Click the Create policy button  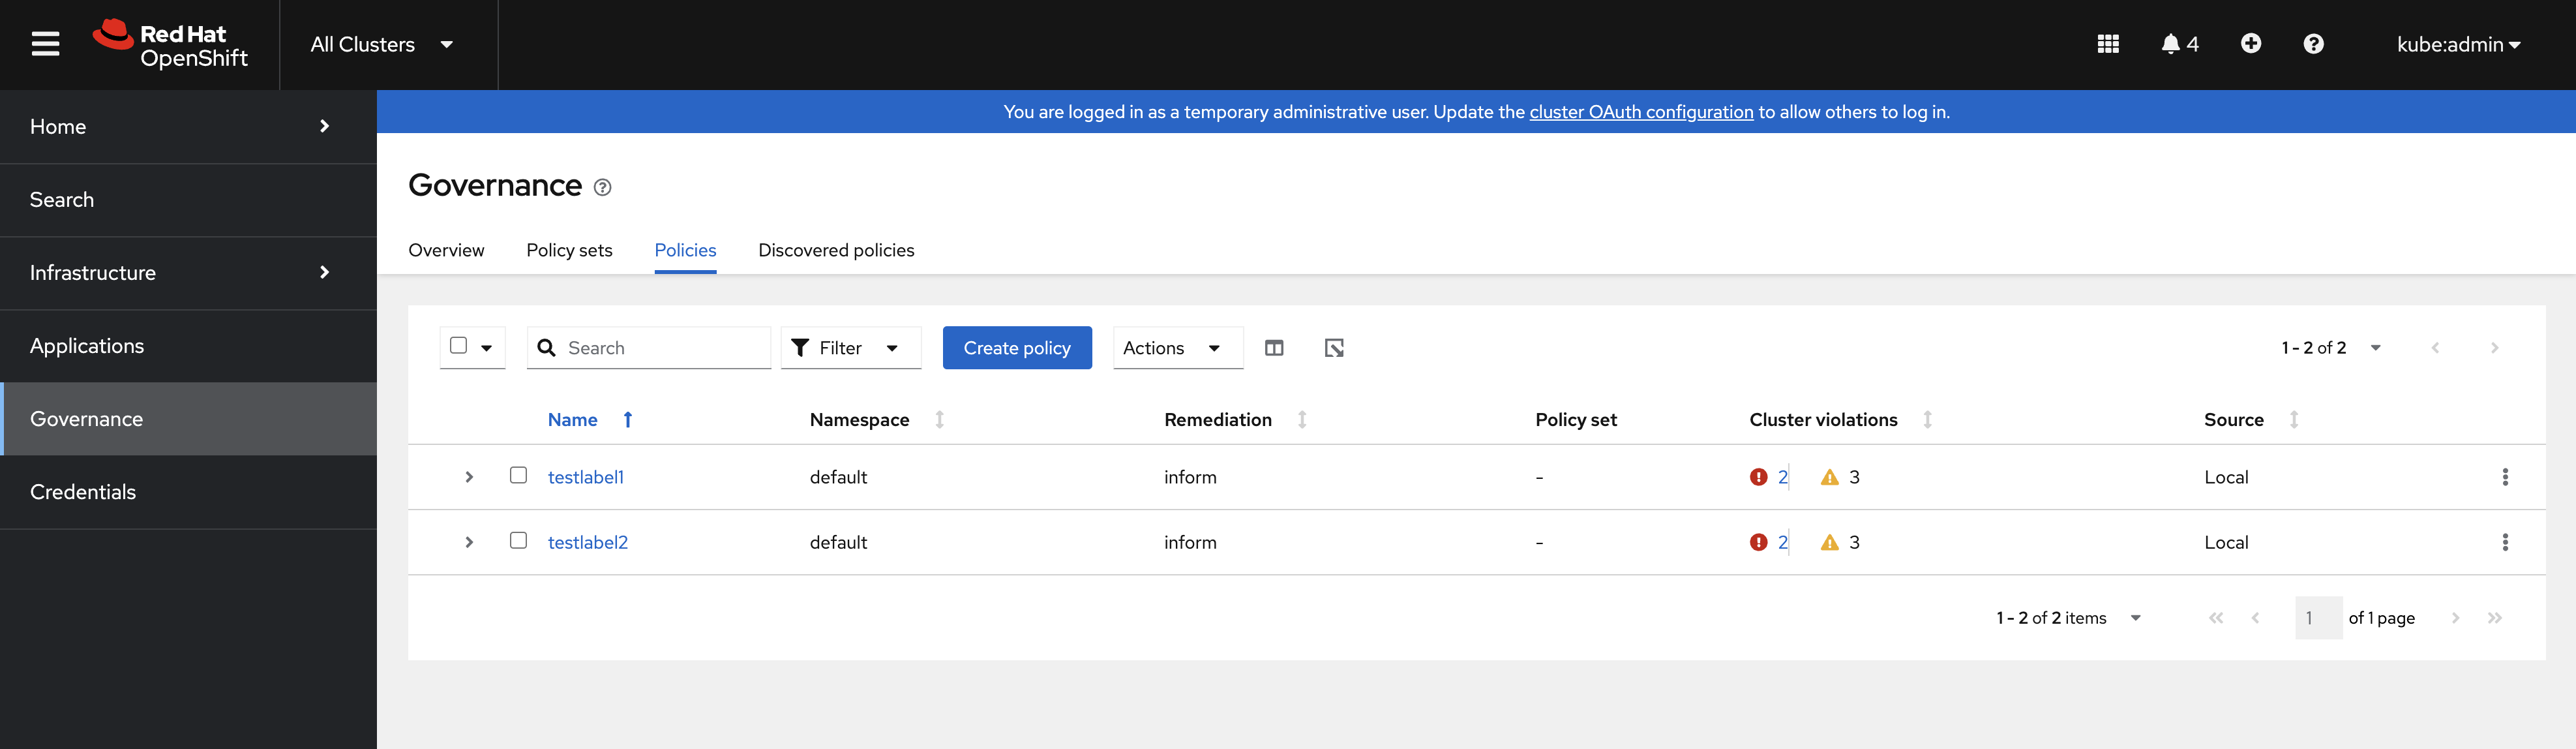click(1016, 348)
